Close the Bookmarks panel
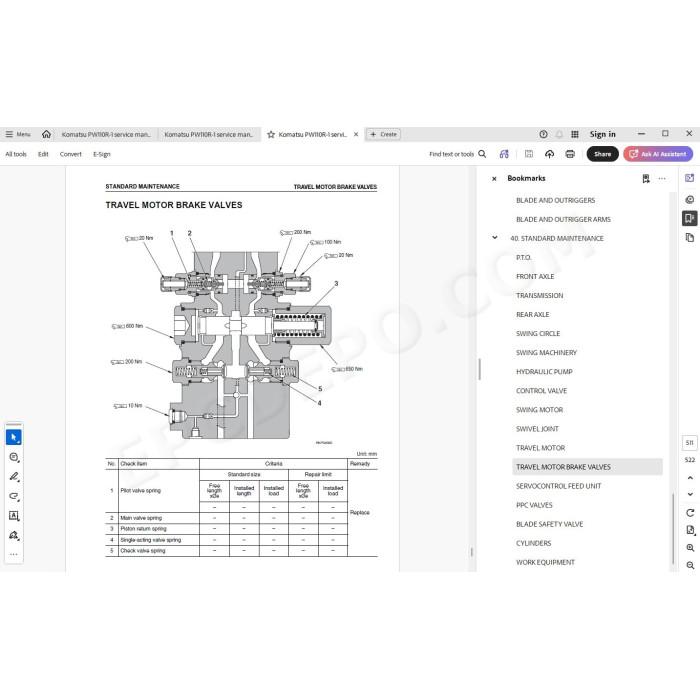 click(x=494, y=179)
